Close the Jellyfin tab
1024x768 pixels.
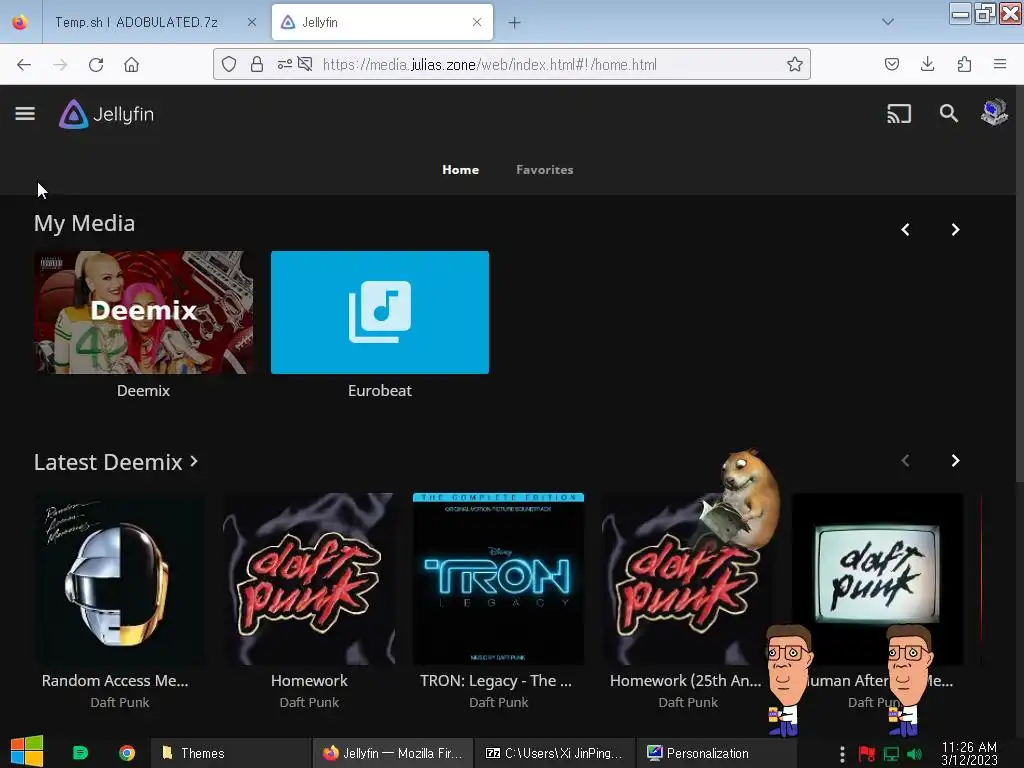coord(477,22)
